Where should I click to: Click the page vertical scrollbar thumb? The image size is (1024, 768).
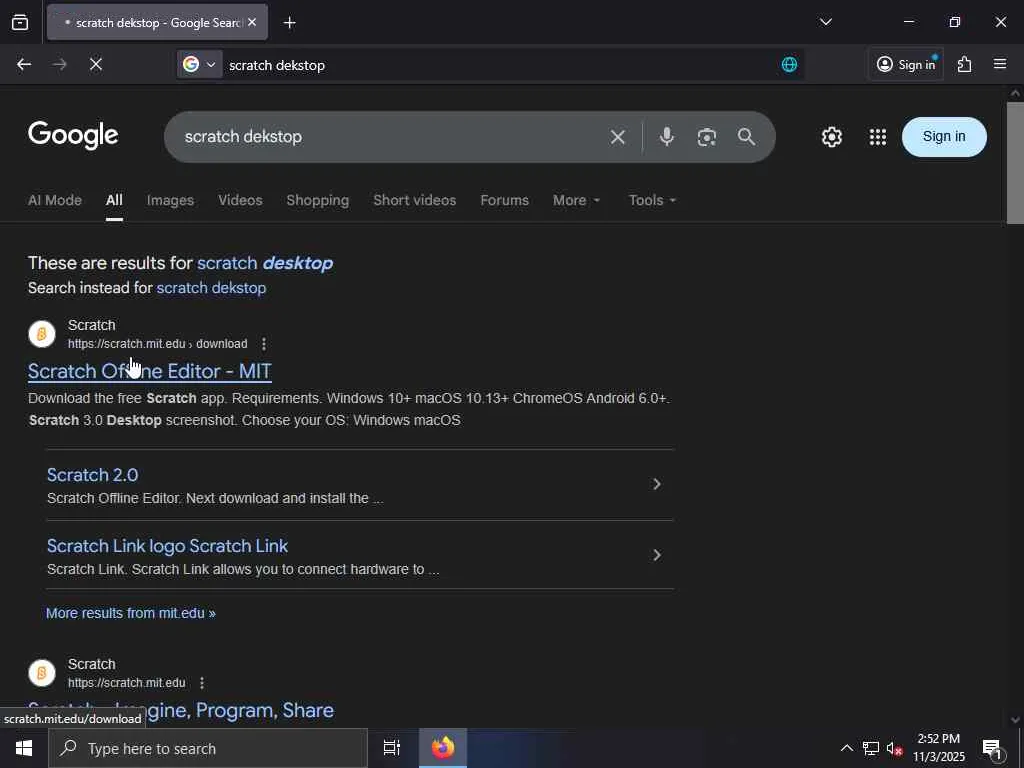(1015, 162)
